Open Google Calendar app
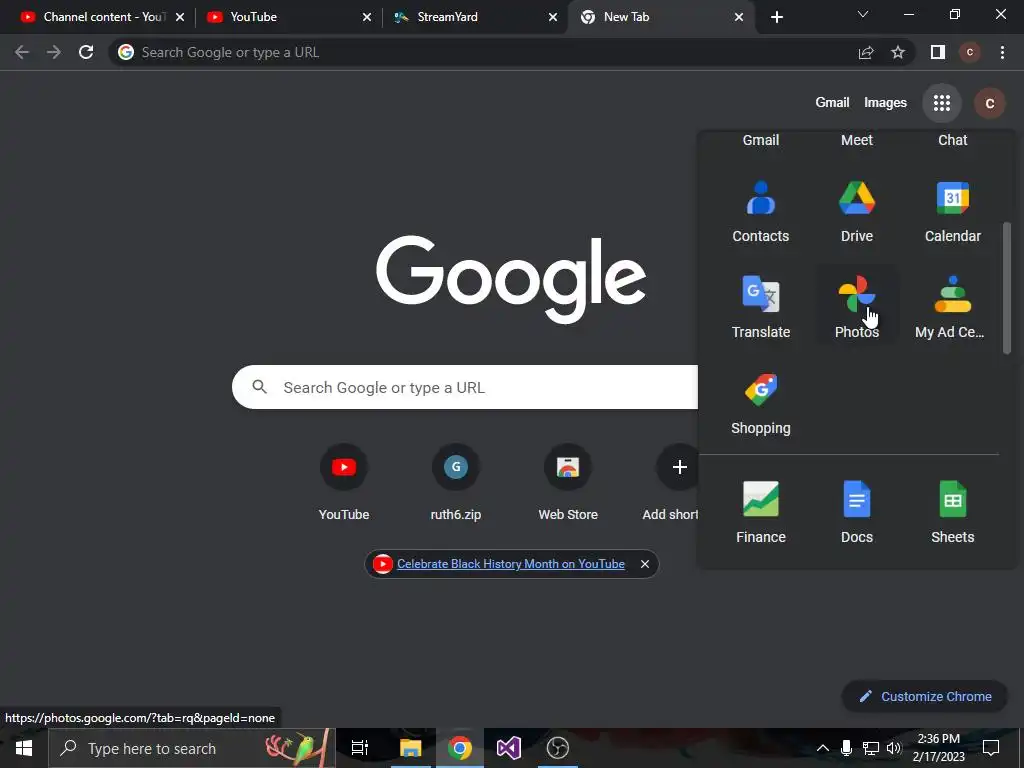Image resolution: width=1024 pixels, height=768 pixels. 952,212
